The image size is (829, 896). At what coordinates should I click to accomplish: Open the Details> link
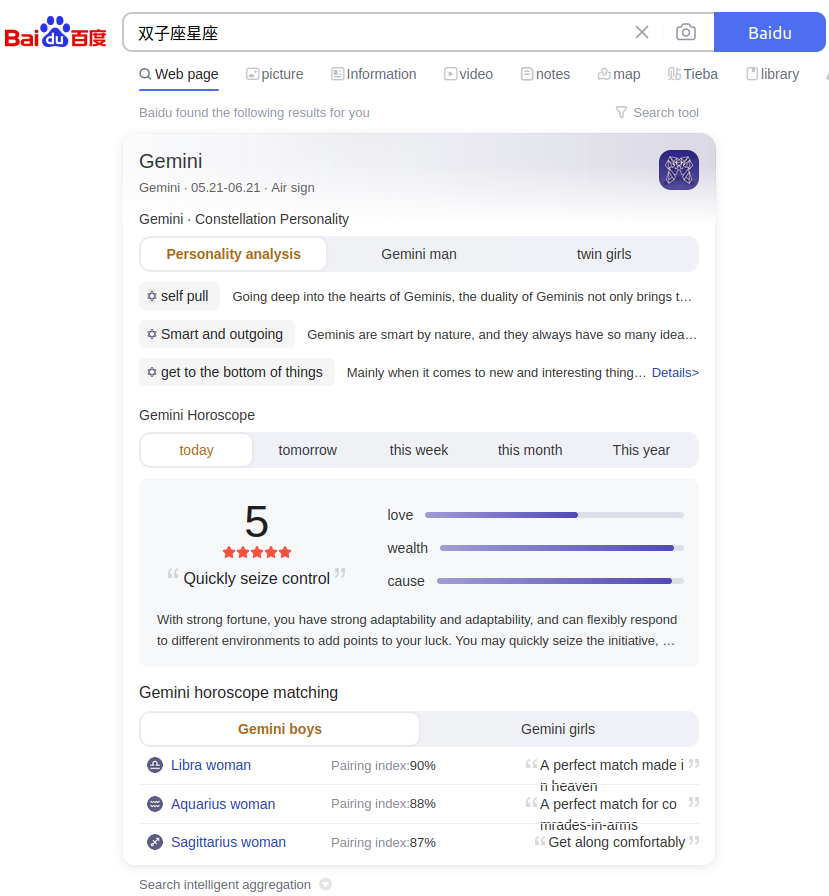675,373
